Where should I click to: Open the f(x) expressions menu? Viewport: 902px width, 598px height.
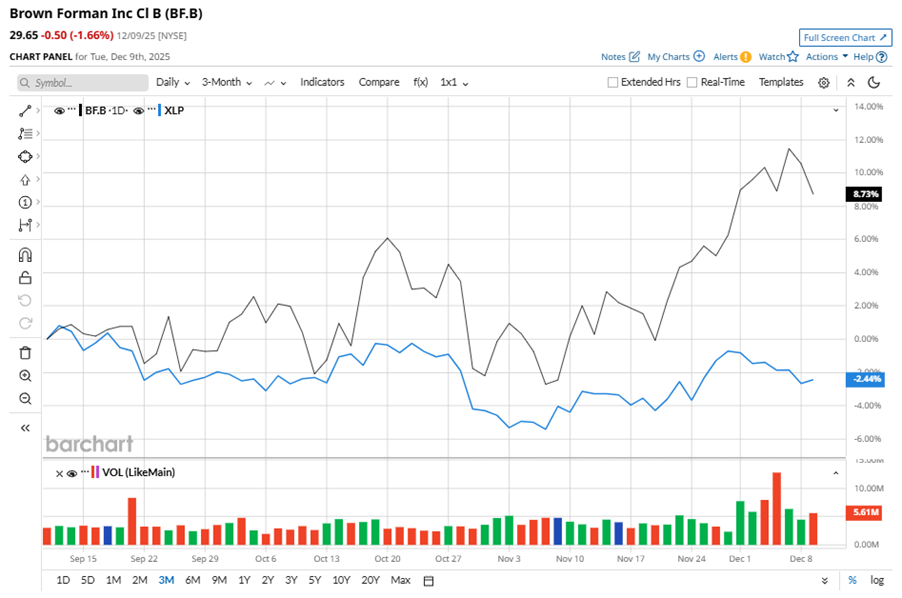[x=421, y=82]
